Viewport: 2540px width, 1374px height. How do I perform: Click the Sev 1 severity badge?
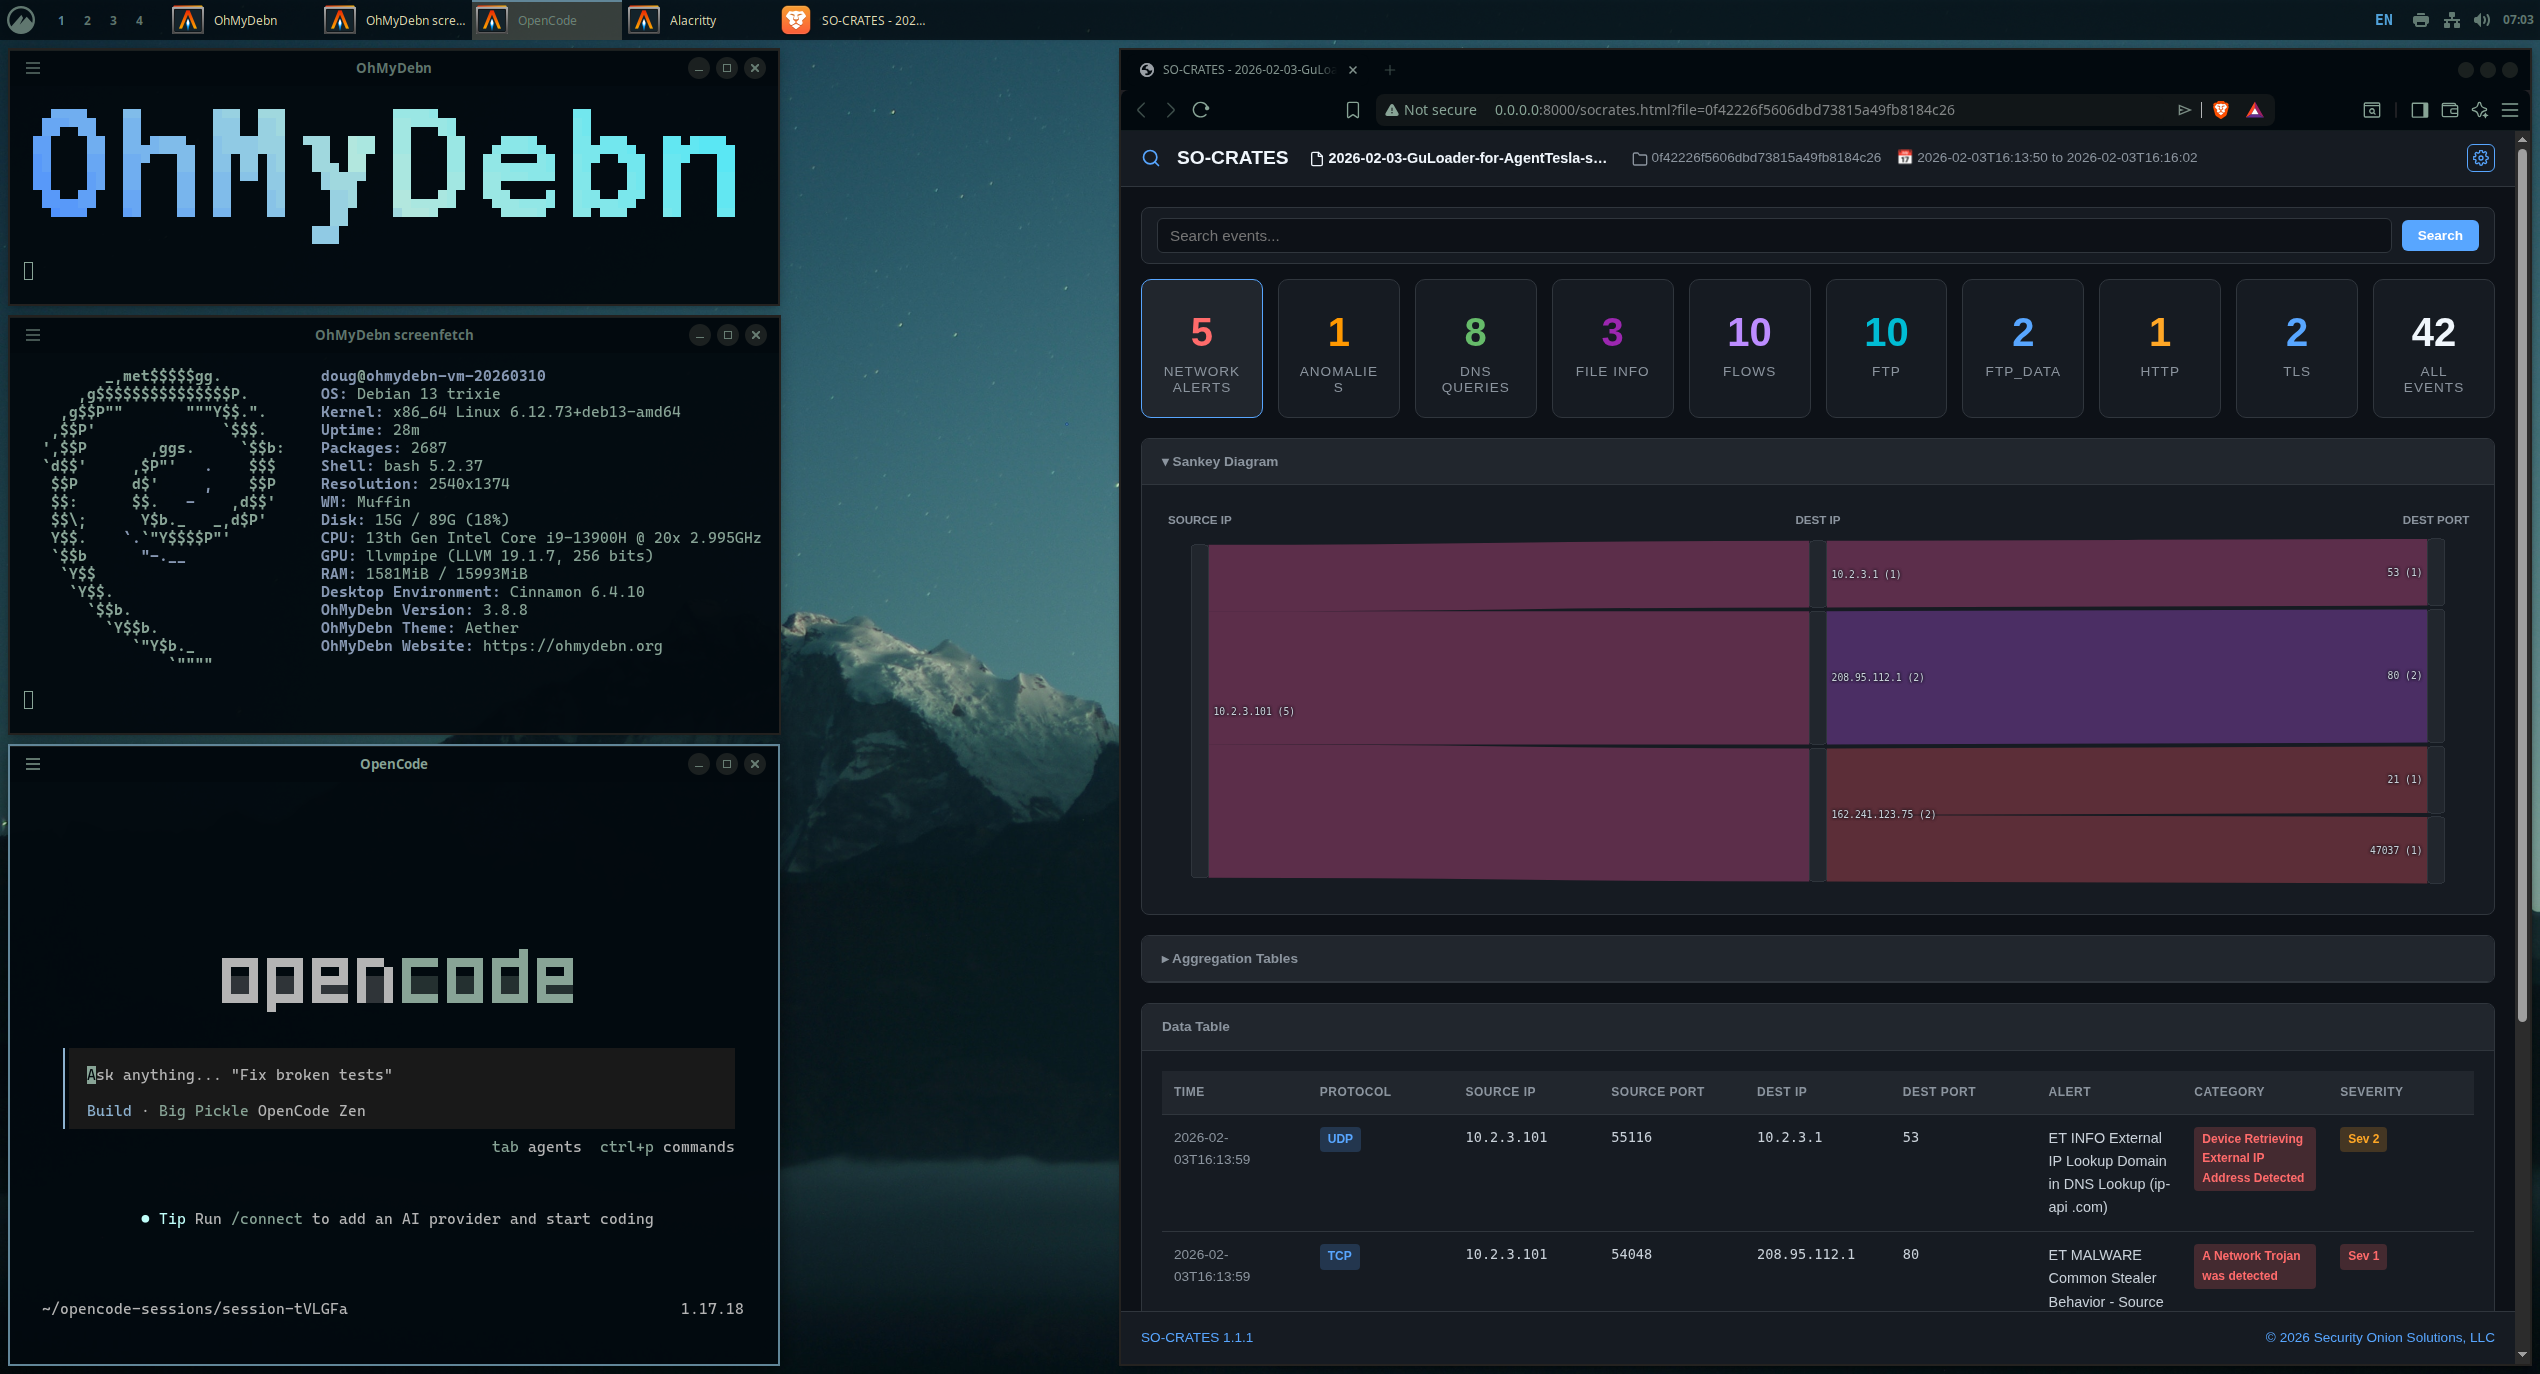point(2363,1256)
